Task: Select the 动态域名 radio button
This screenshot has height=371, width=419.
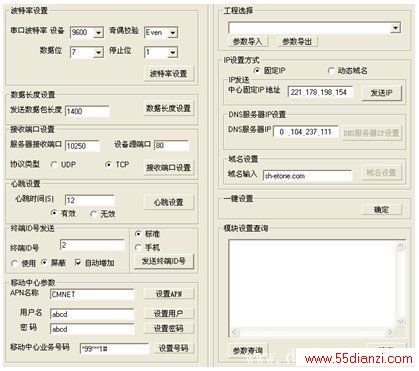Action: pyautogui.click(x=331, y=71)
